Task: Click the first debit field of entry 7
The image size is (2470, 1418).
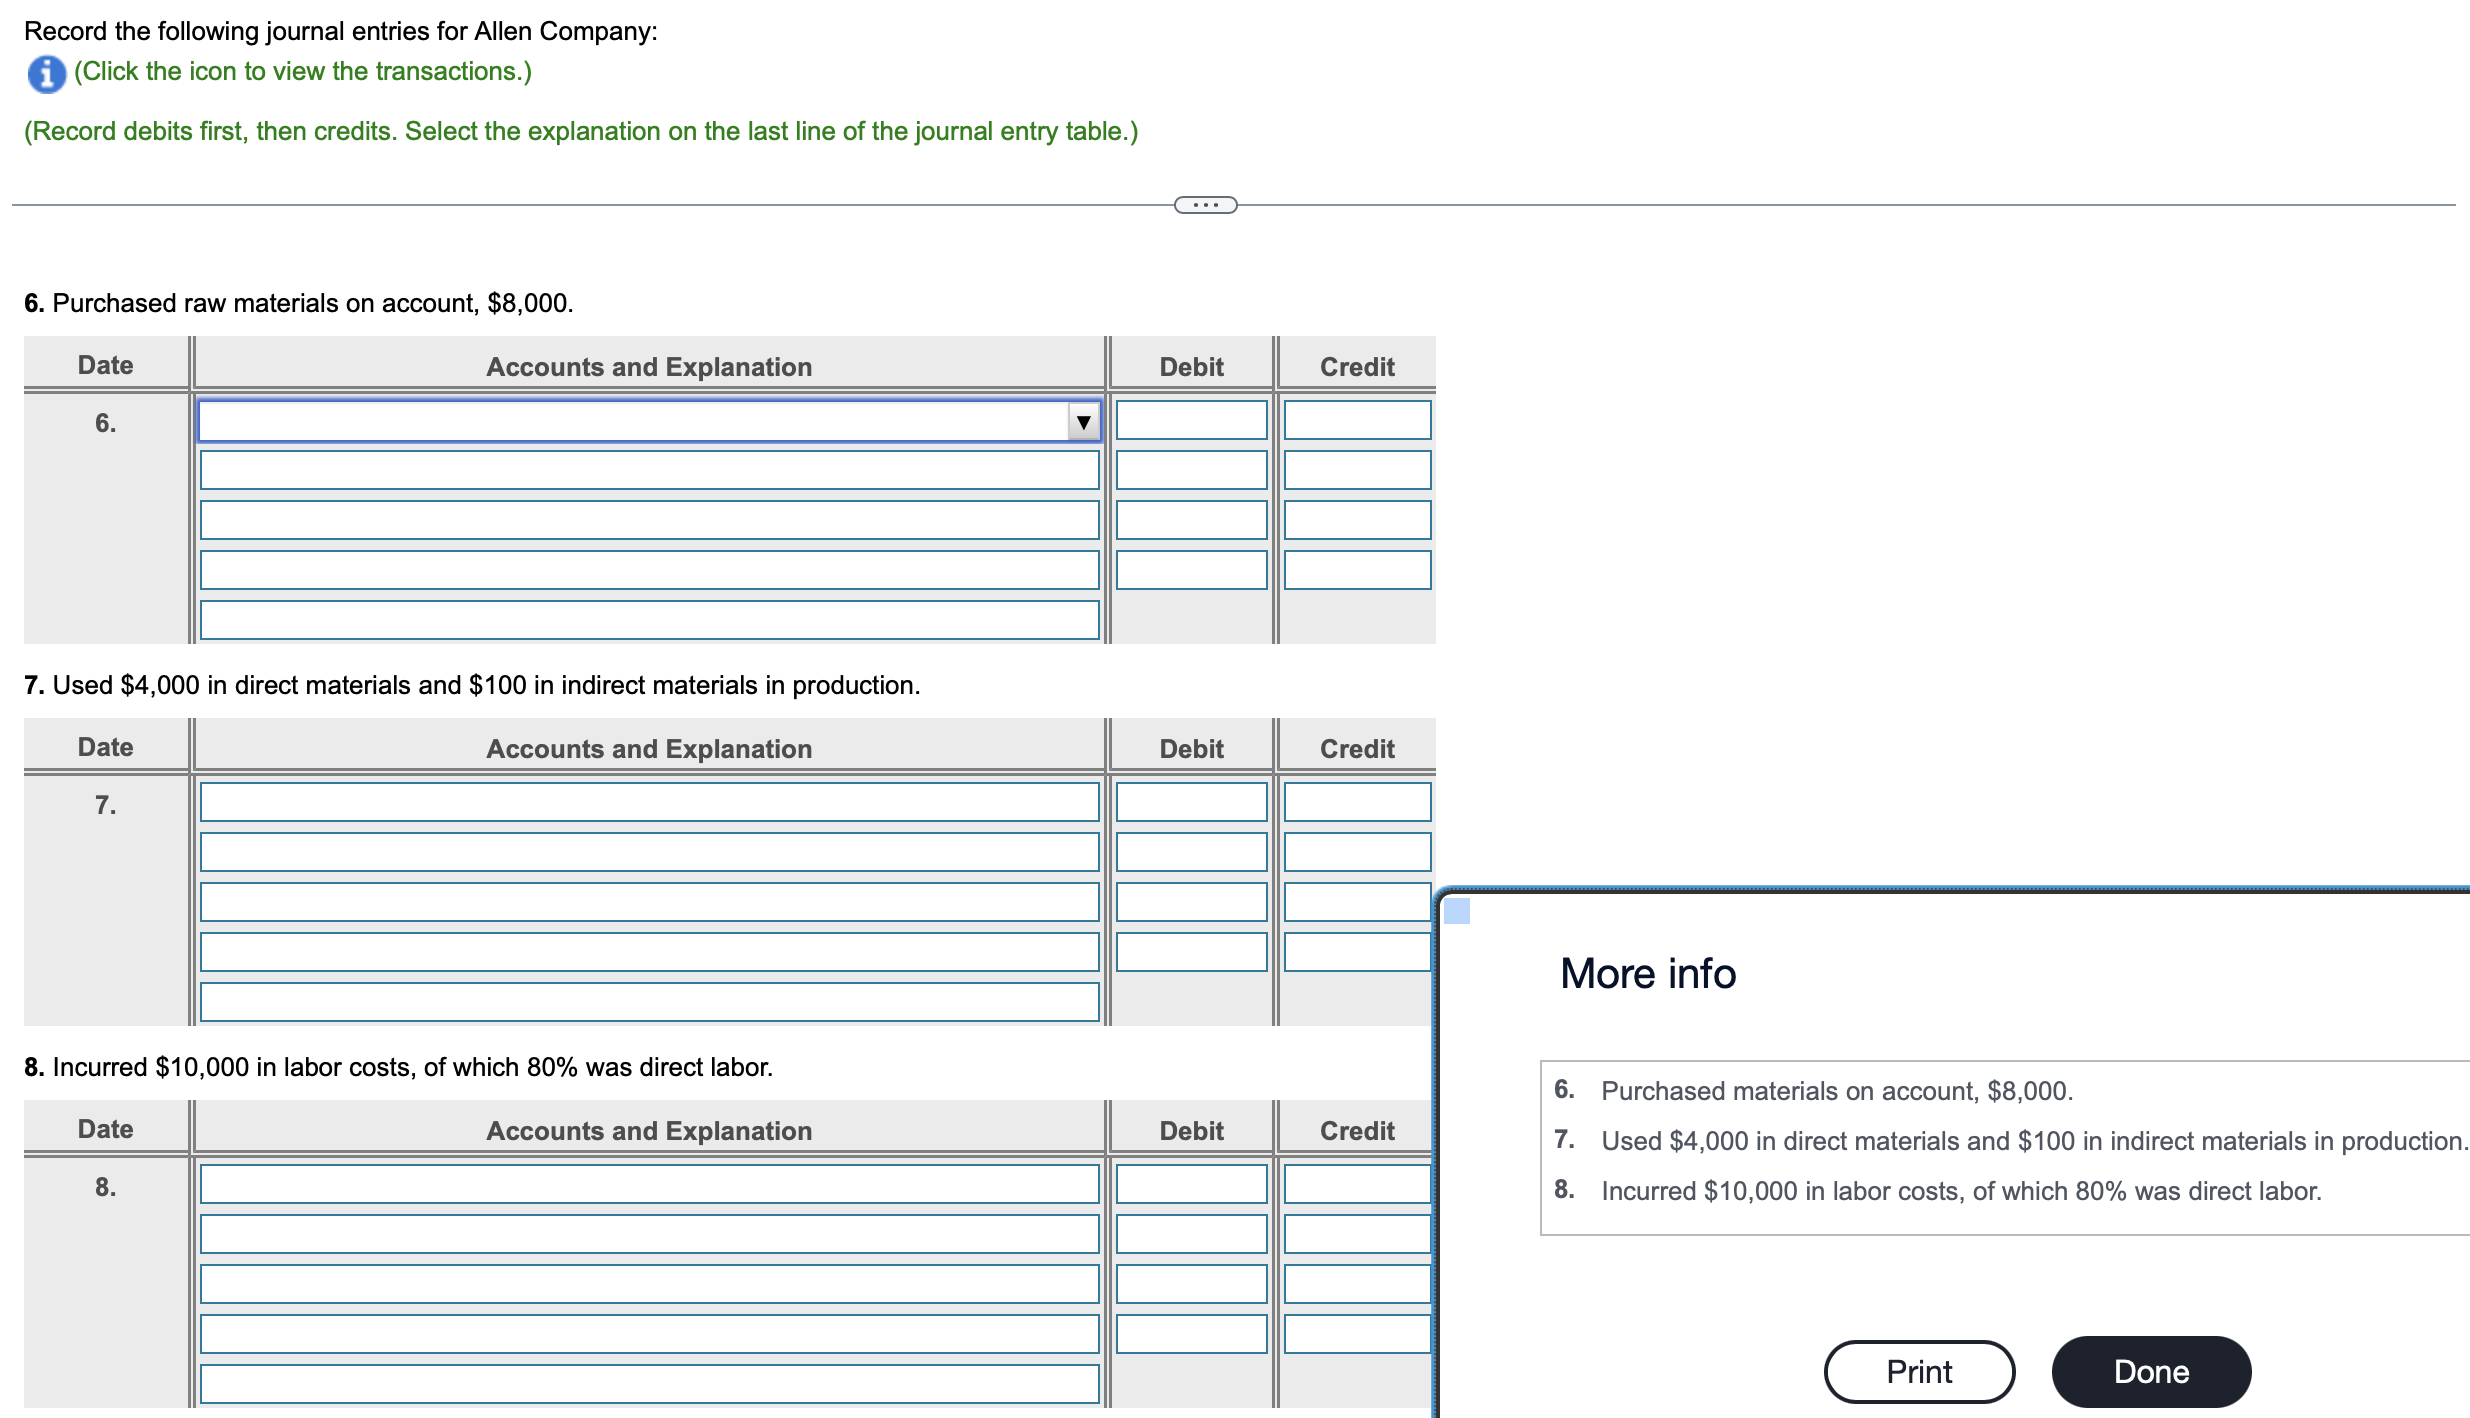Action: pos(1191,802)
